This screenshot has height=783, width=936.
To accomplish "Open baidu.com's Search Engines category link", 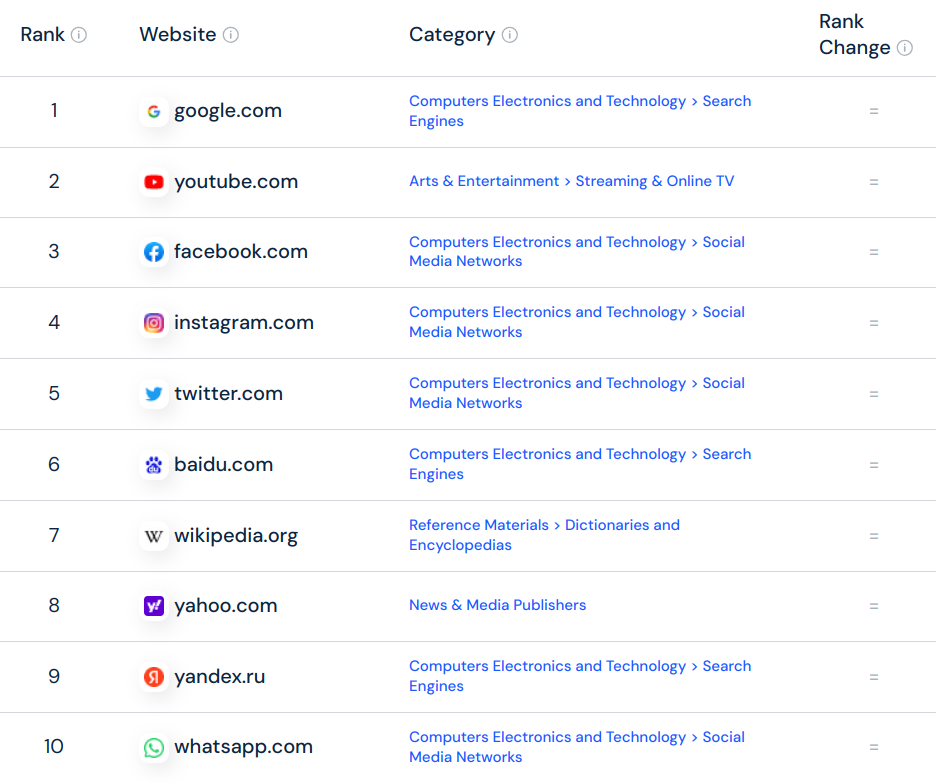I will pyautogui.click(x=580, y=464).
